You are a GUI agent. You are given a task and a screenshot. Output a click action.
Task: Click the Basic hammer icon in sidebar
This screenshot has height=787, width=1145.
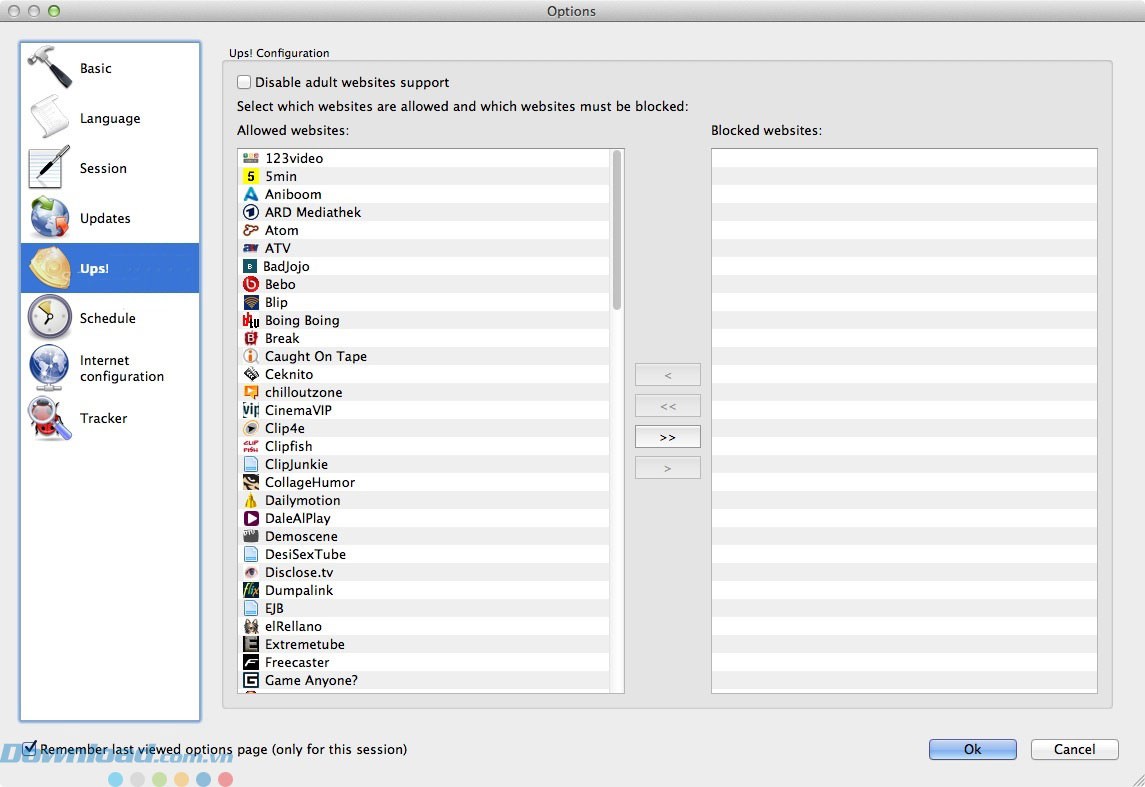[49, 68]
